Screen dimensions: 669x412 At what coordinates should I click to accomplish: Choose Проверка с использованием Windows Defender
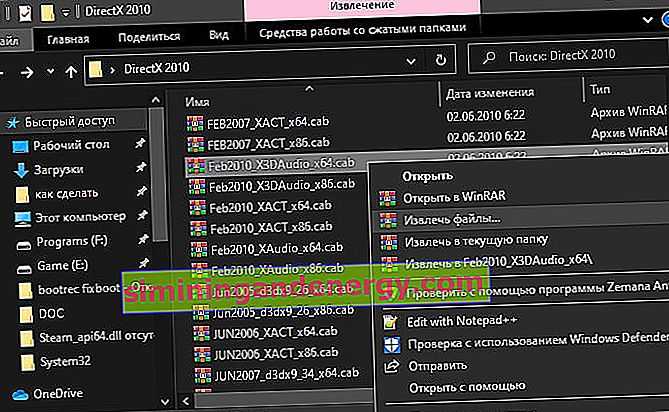click(x=538, y=341)
